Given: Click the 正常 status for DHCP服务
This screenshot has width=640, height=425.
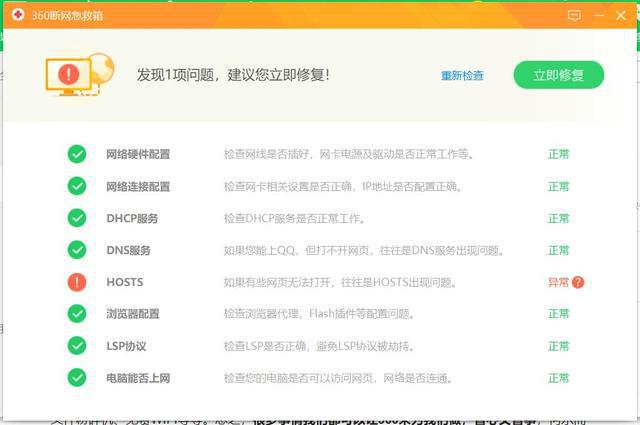Looking at the screenshot, I should [x=558, y=218].
